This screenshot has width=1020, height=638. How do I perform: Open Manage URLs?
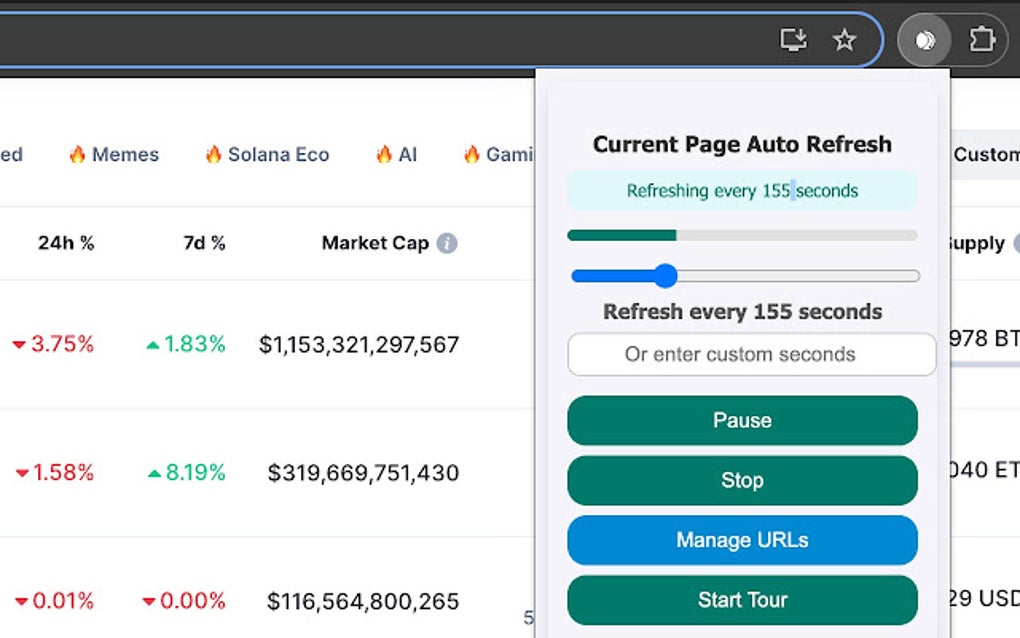click(742, 540)
